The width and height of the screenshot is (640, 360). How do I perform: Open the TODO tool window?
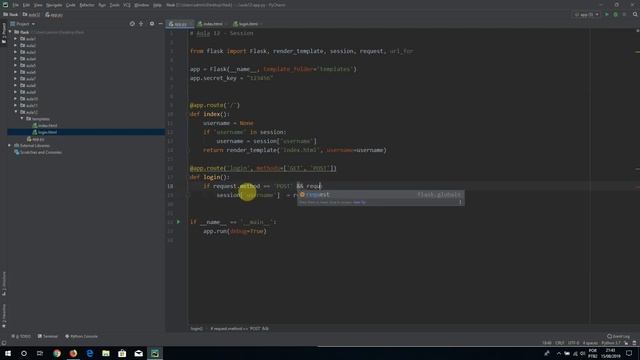tap(22, 336)
